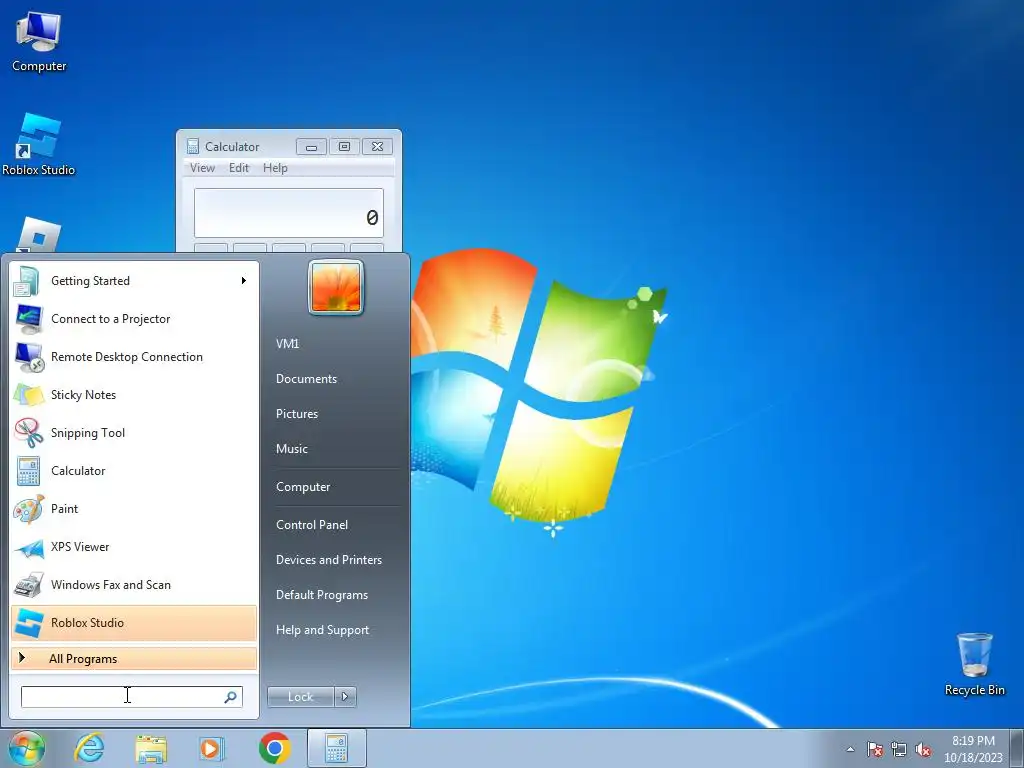Screen dimensions: 1024x768
Task: Expand All Programs list
Action: tap(134, 659)
